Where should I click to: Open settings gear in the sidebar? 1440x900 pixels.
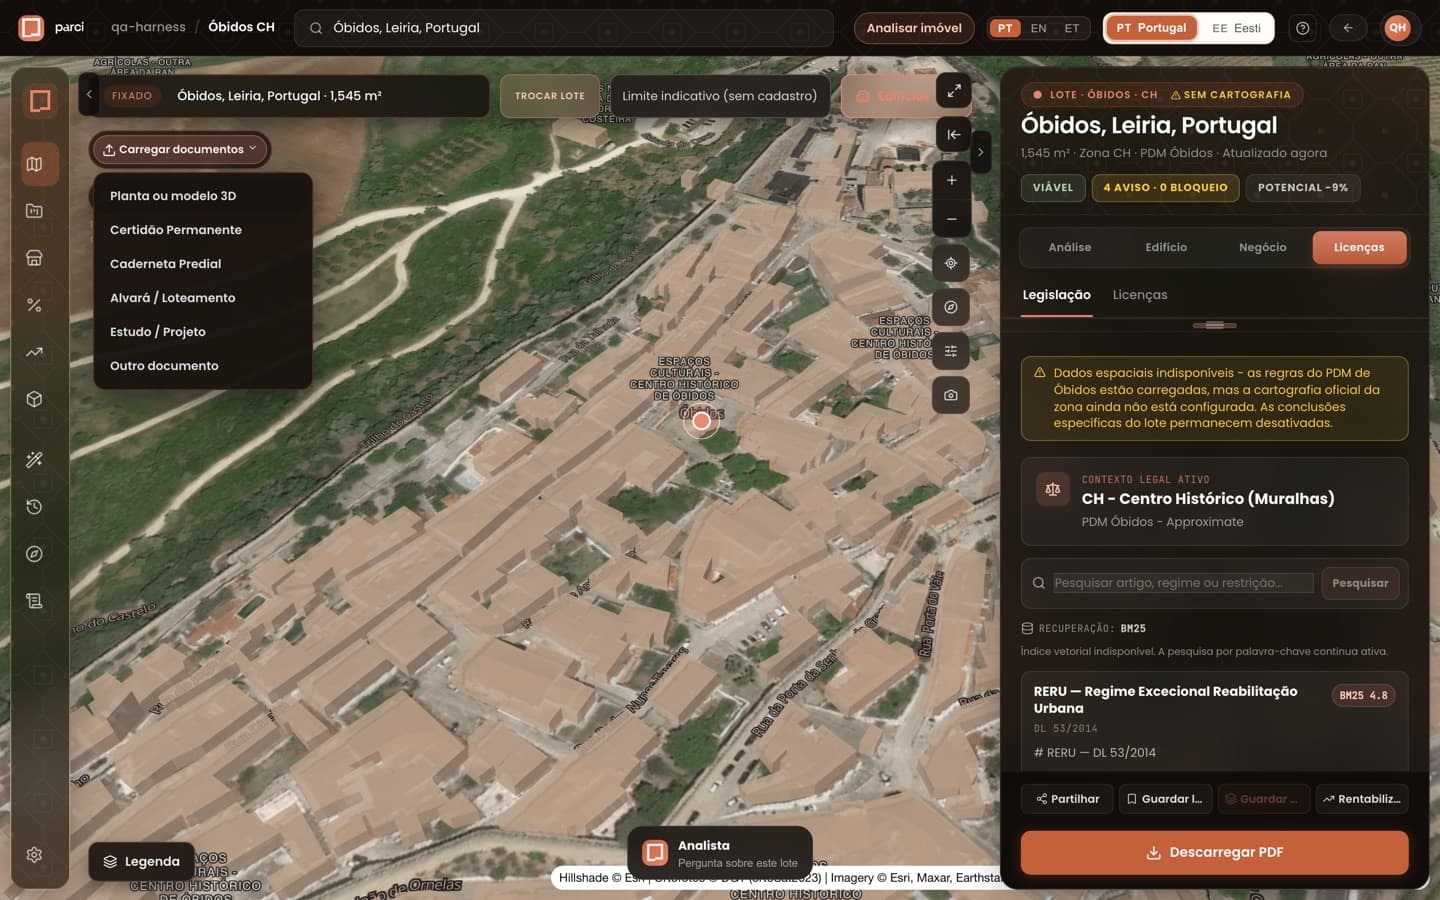[35, 855]
